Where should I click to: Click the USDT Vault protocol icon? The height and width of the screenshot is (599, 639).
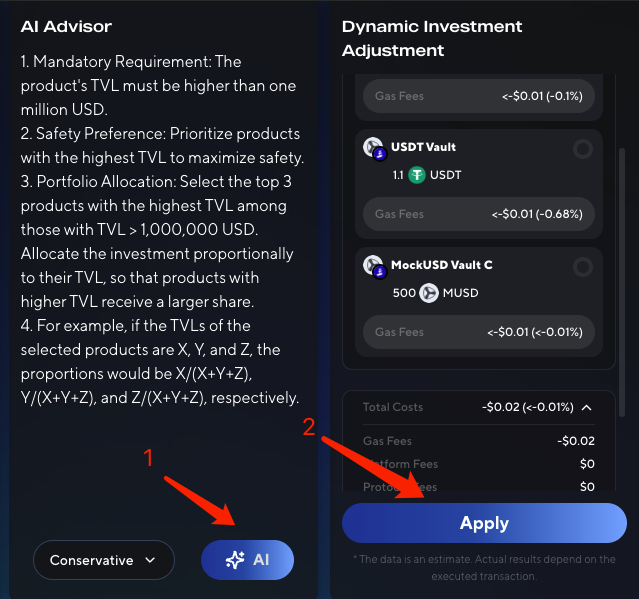[x=375, y=149]
